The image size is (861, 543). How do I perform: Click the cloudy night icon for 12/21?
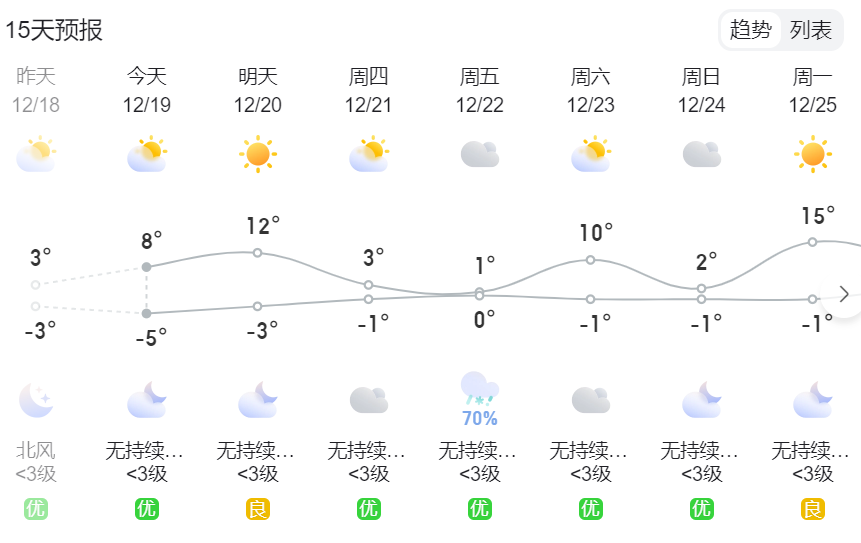[368, 400]
